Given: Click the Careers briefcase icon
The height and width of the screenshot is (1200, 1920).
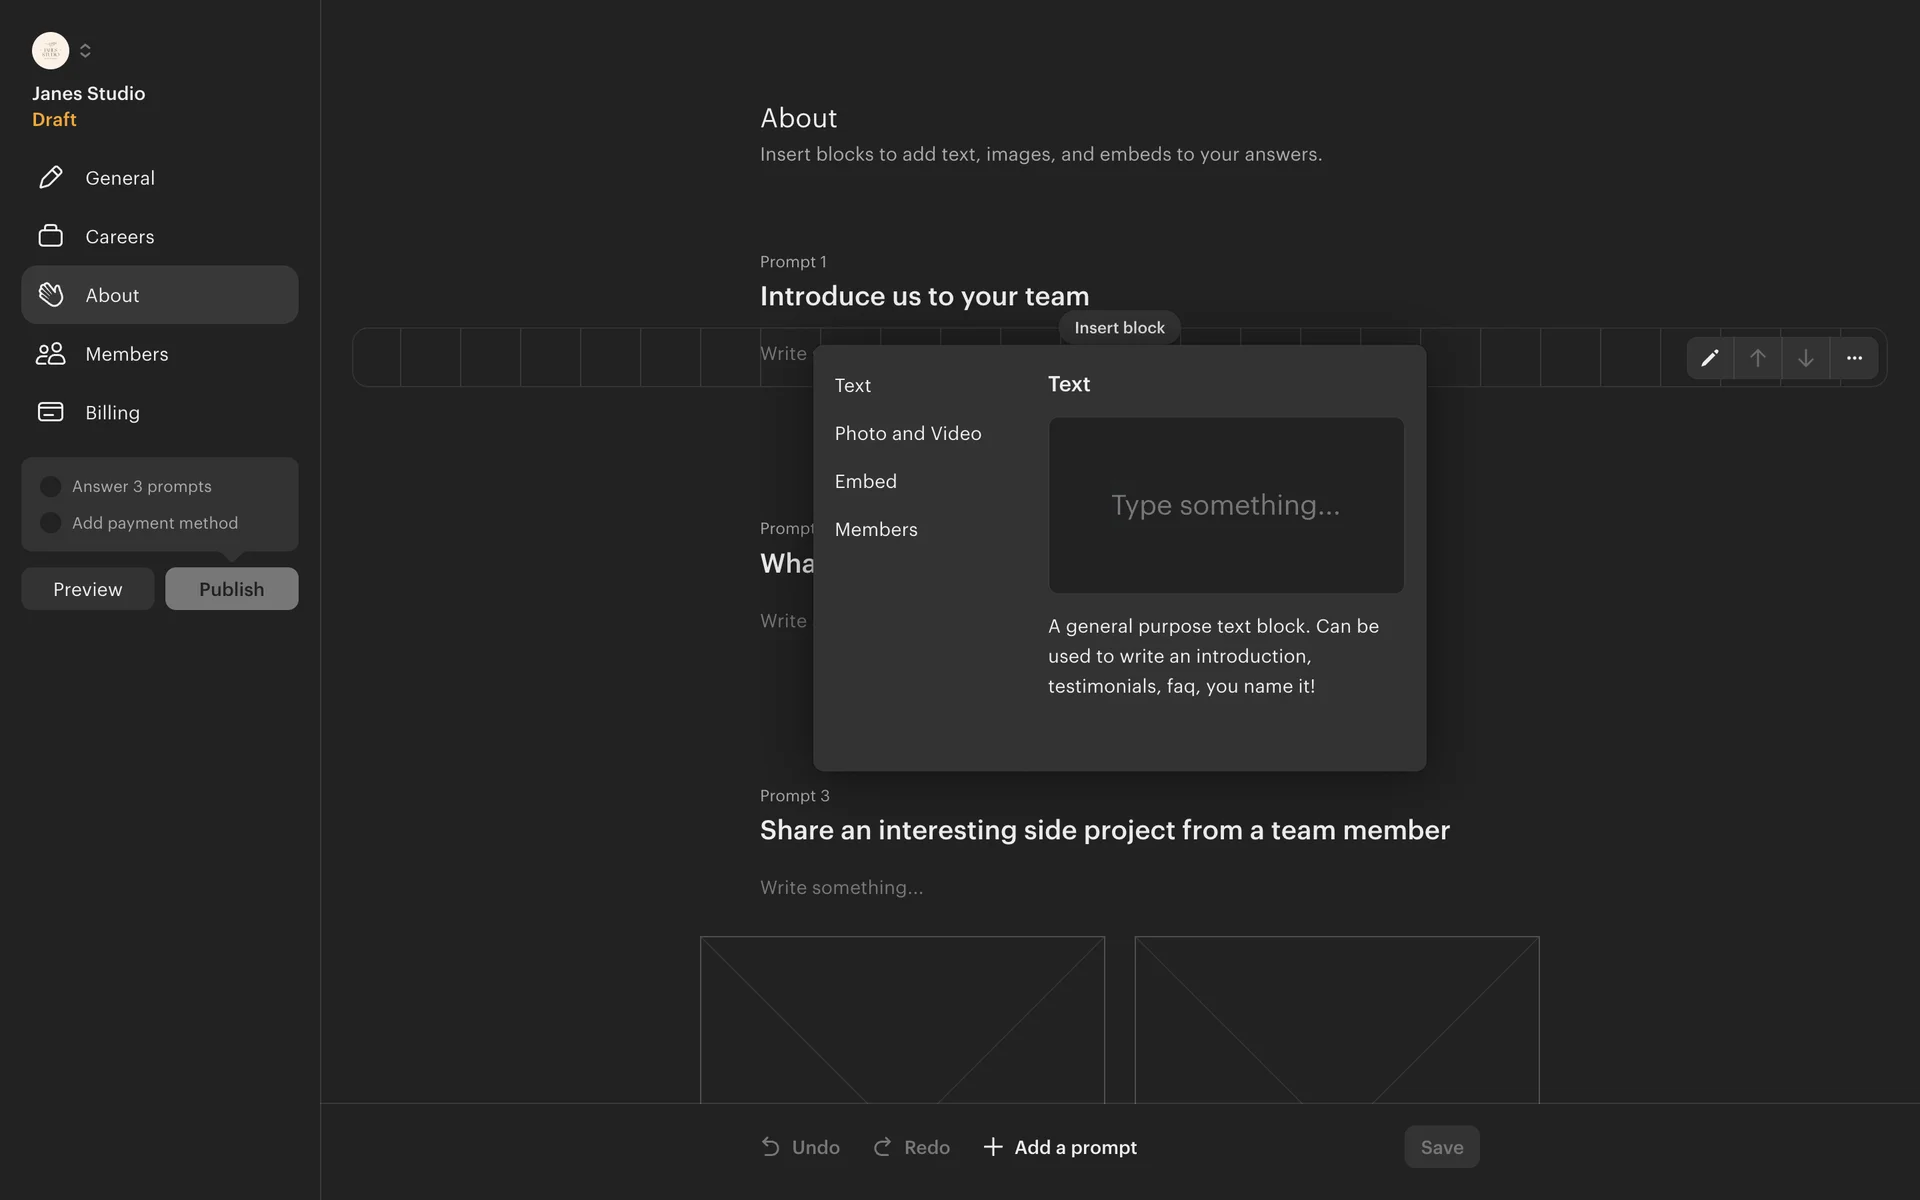Looking at the screenshot, I should point(50,236).
